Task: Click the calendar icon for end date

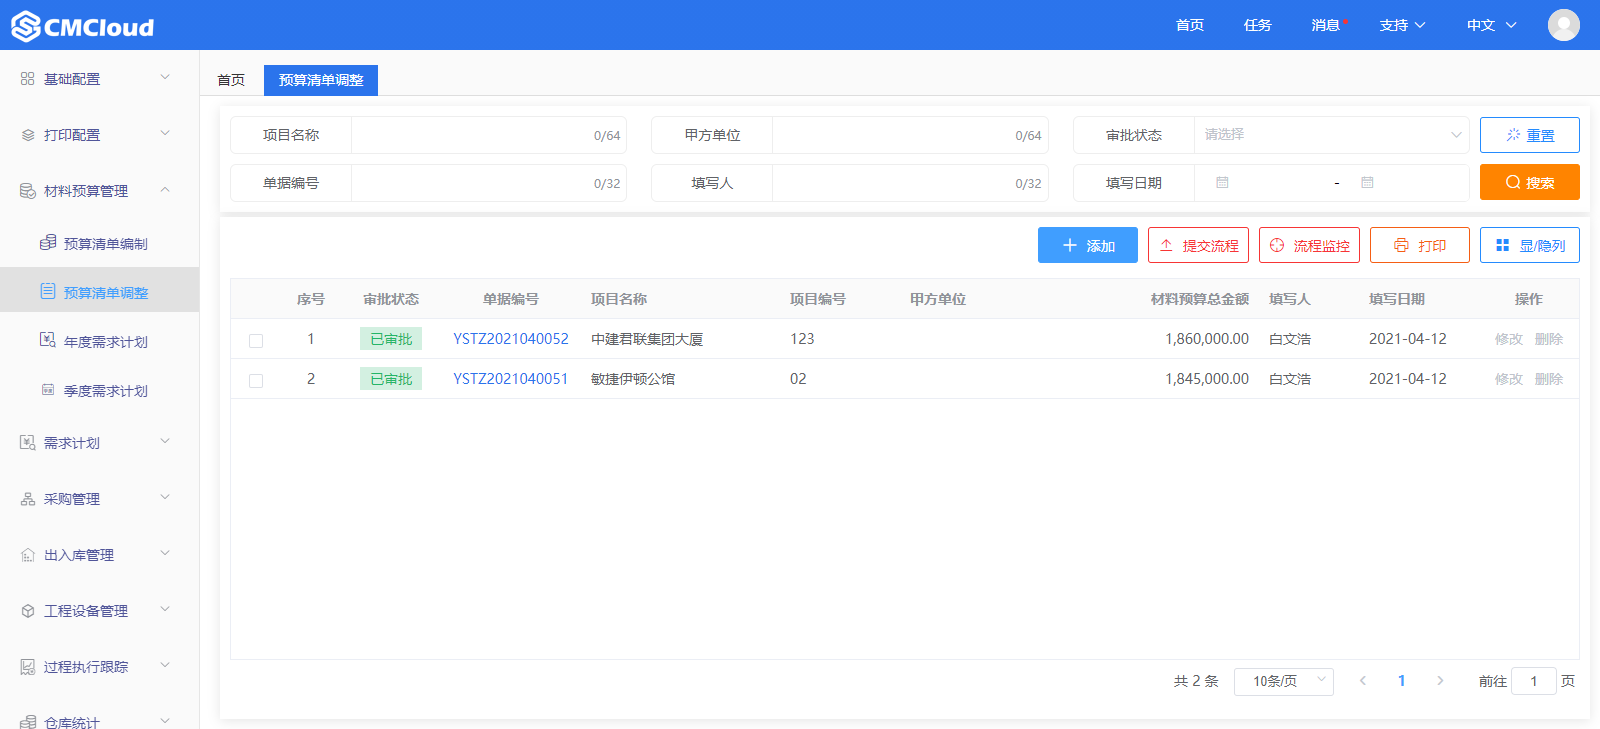Action: click(1367, 183)
